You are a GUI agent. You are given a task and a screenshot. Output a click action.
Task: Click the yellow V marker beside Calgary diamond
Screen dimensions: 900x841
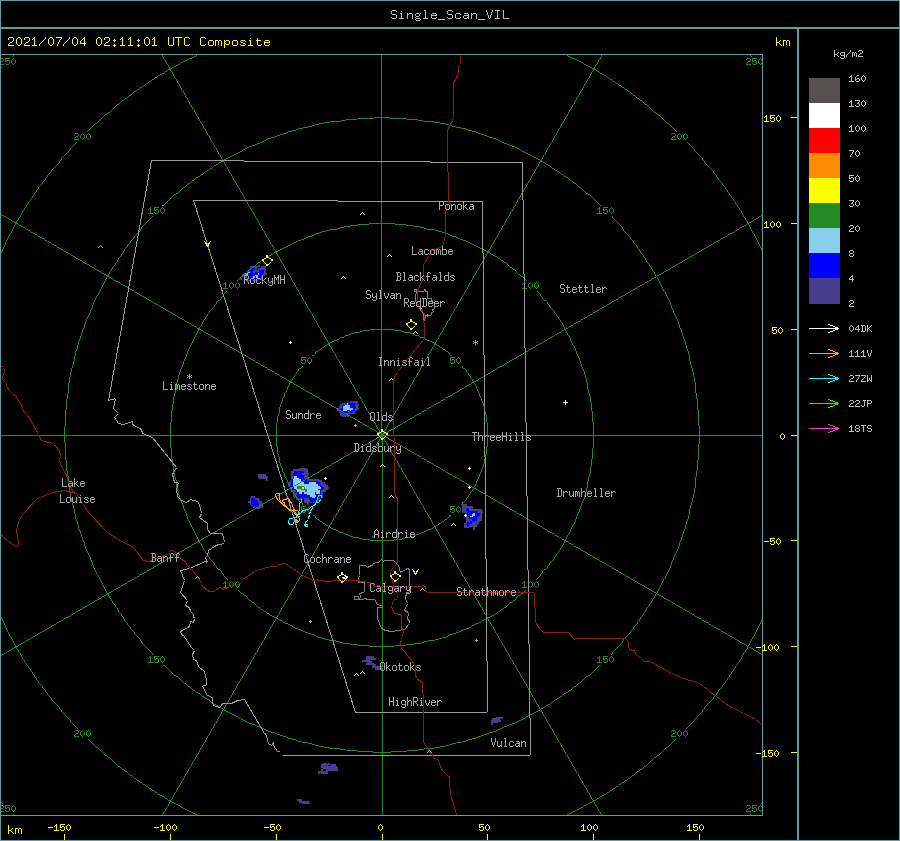click(416, 572)
